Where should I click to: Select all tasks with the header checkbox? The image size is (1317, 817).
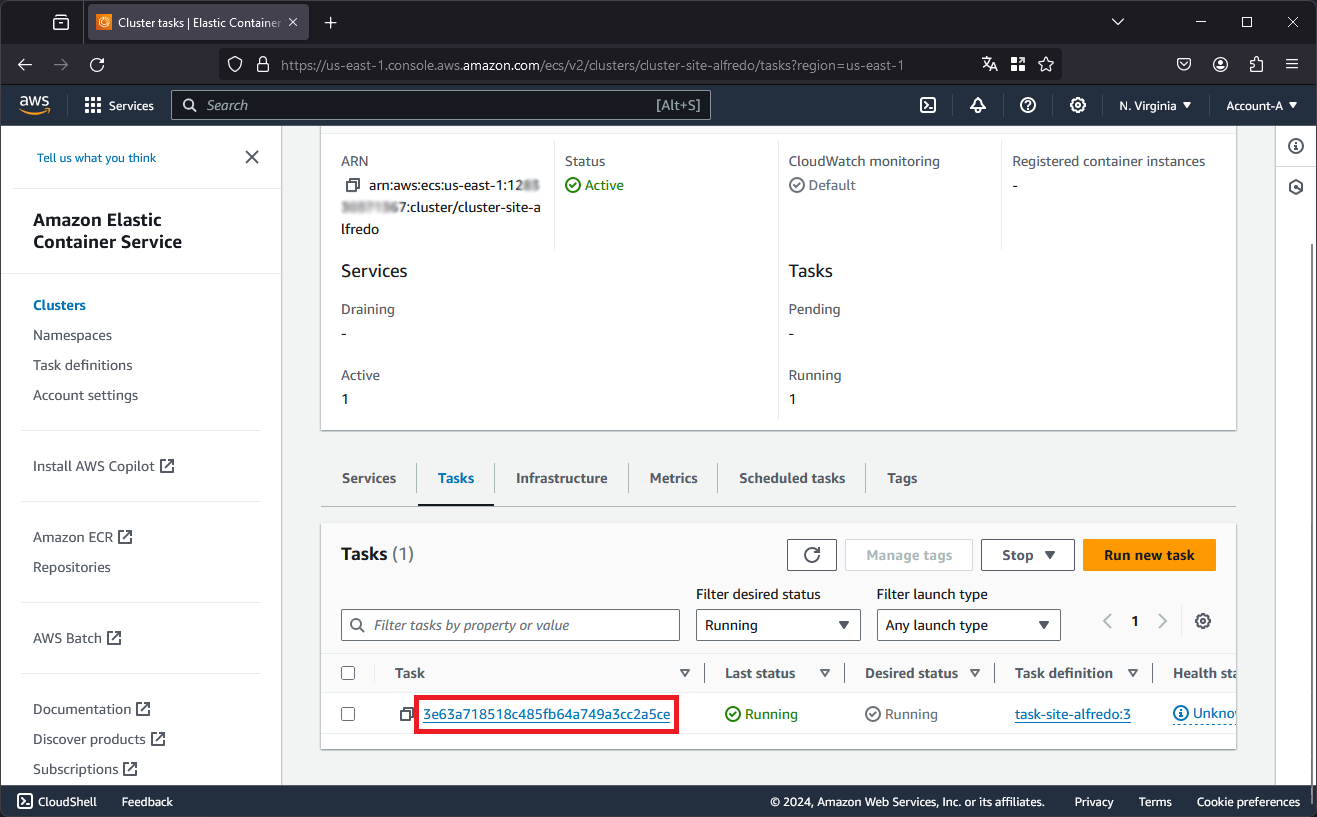point(348,673)
